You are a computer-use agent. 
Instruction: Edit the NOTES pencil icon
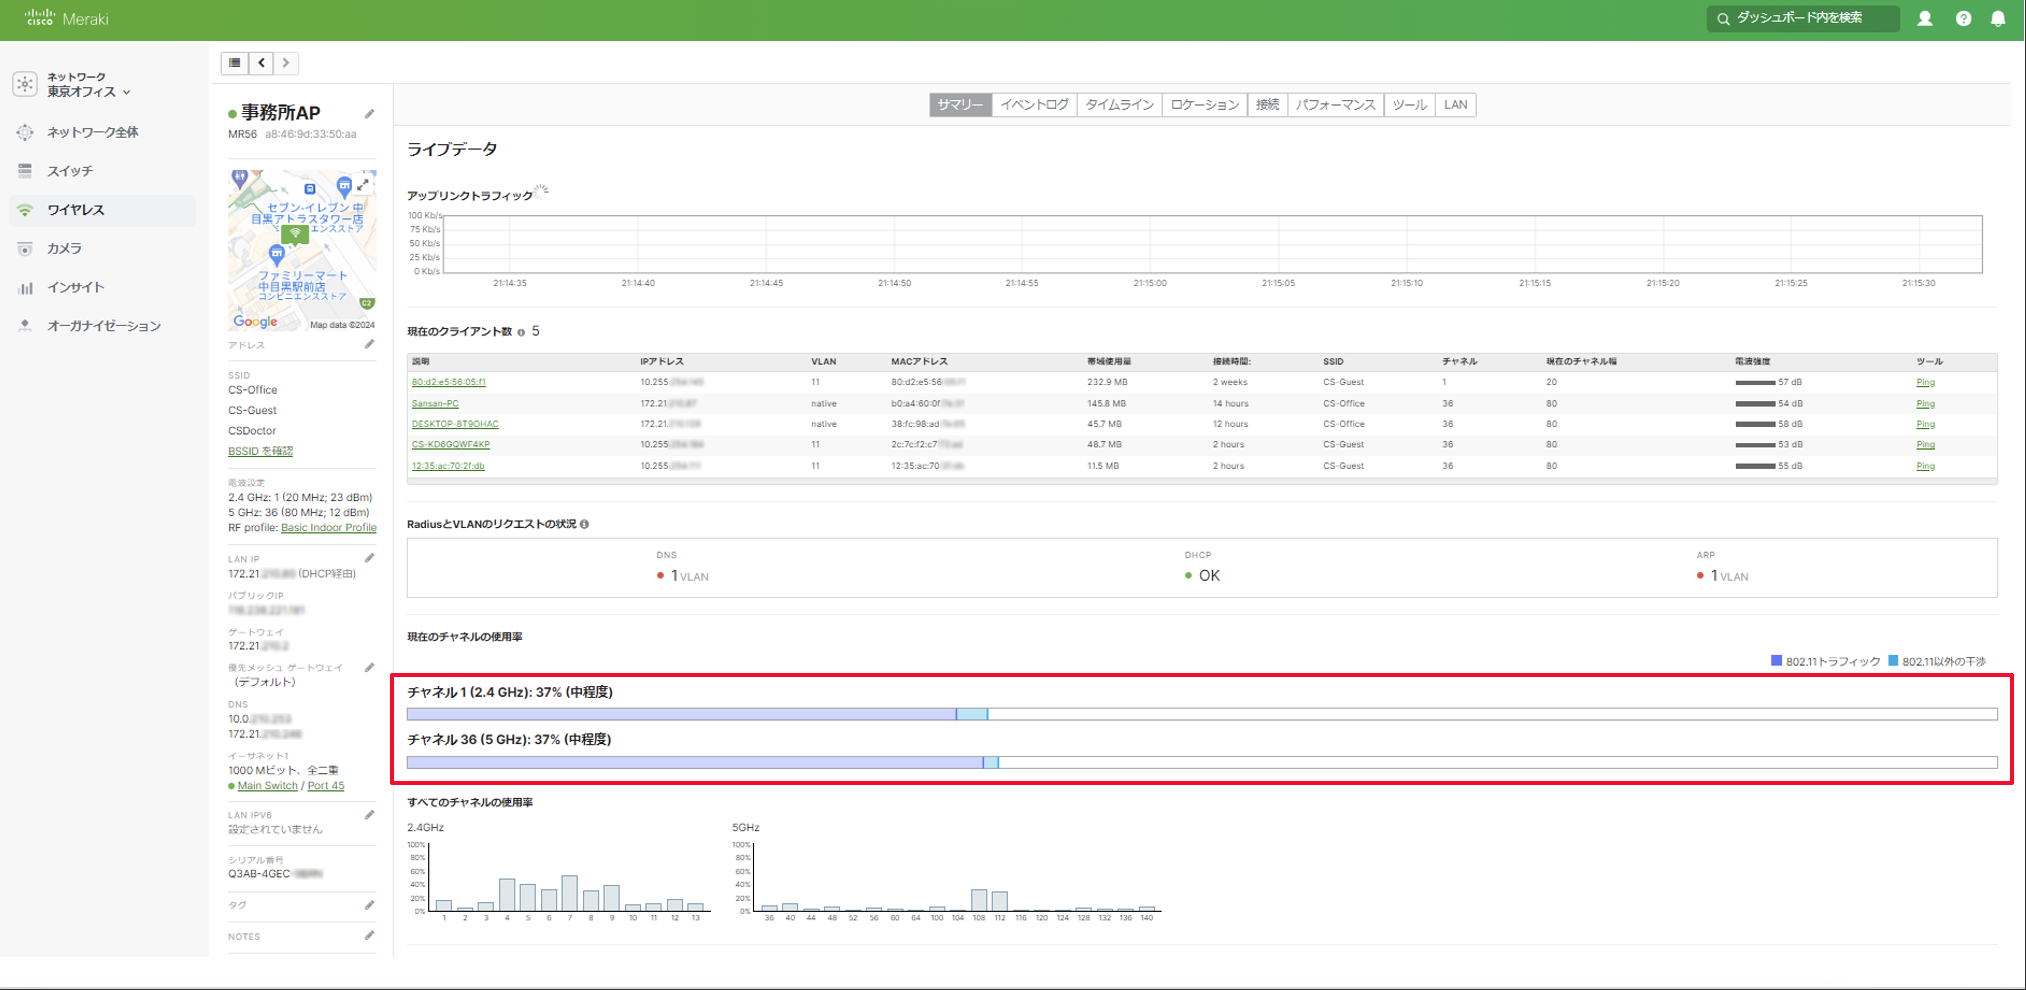click(370, 936)
